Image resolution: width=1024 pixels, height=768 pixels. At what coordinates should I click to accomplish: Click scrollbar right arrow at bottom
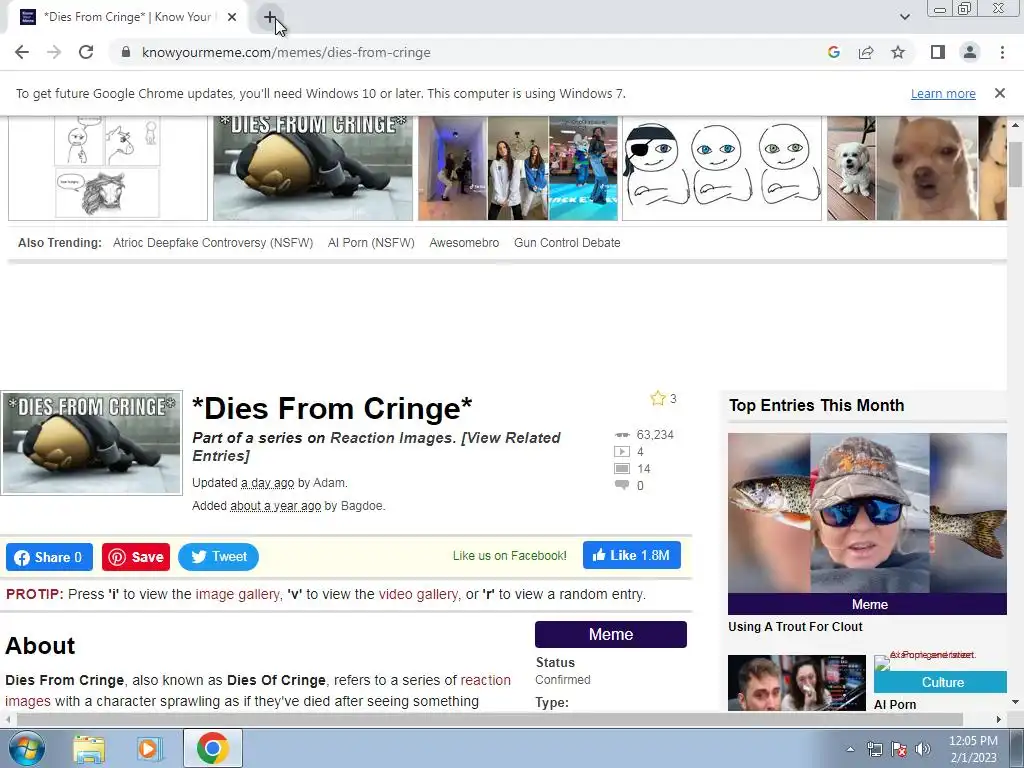click(x=999, y=720)
